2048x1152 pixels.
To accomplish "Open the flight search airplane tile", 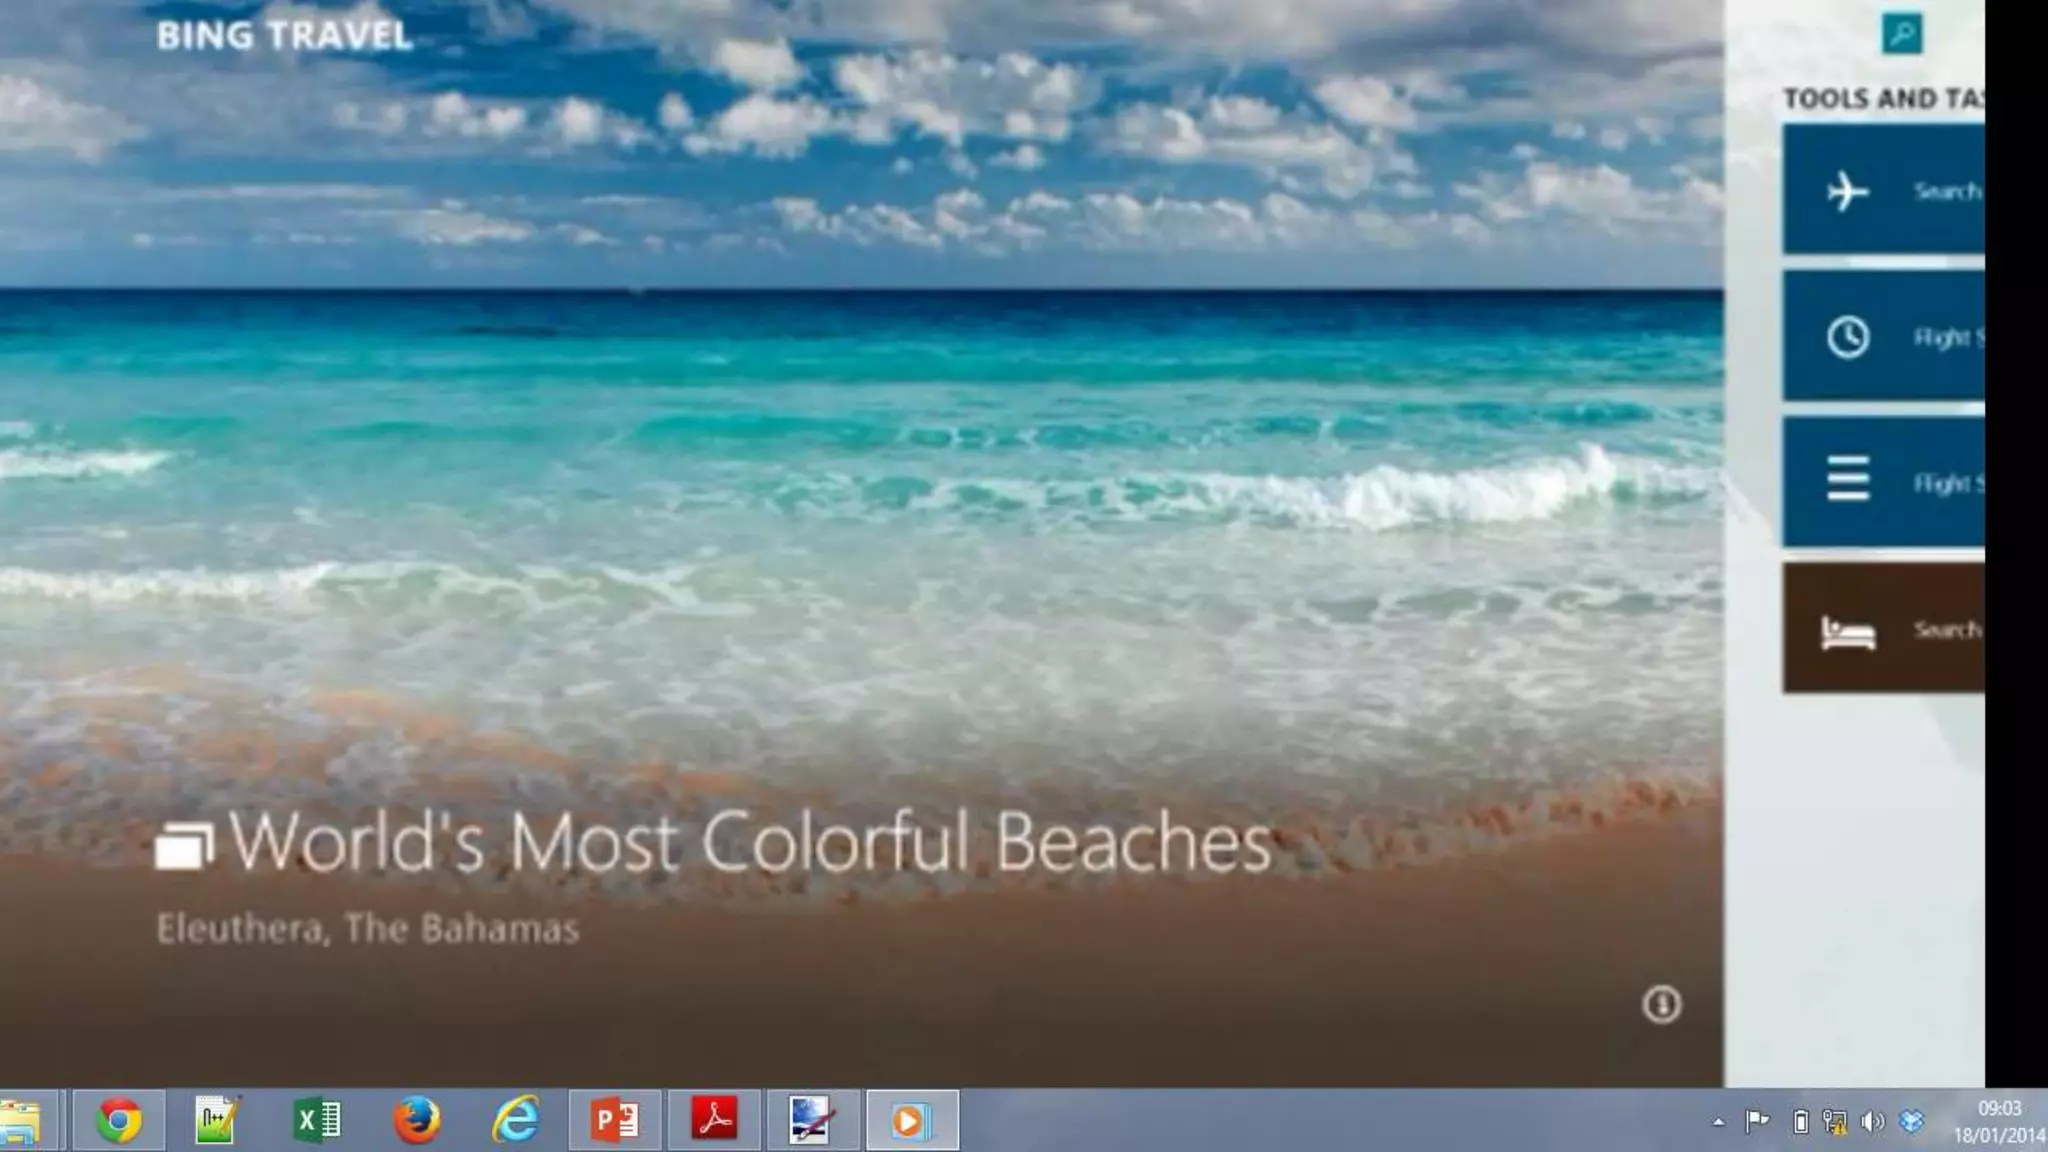I will 1883,190.
